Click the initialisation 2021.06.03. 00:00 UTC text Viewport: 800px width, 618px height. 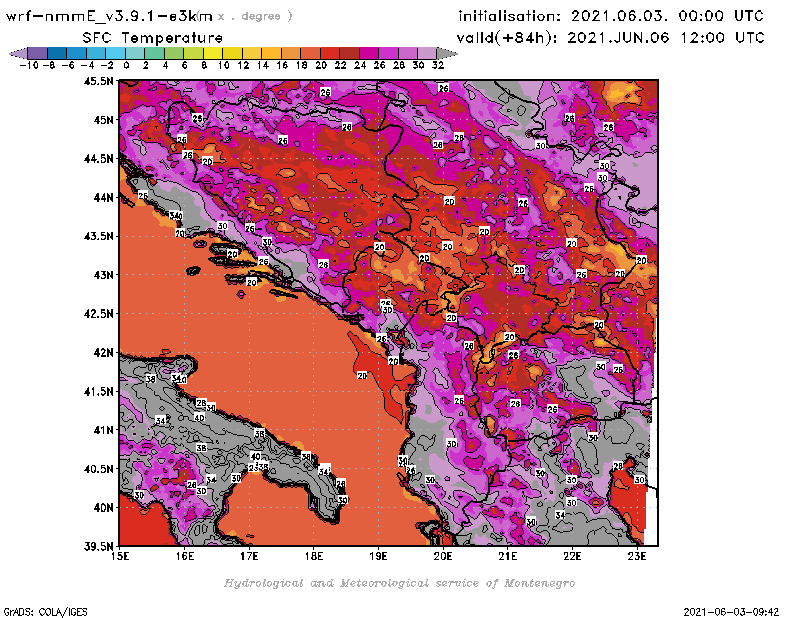click(x=611, y=16)
